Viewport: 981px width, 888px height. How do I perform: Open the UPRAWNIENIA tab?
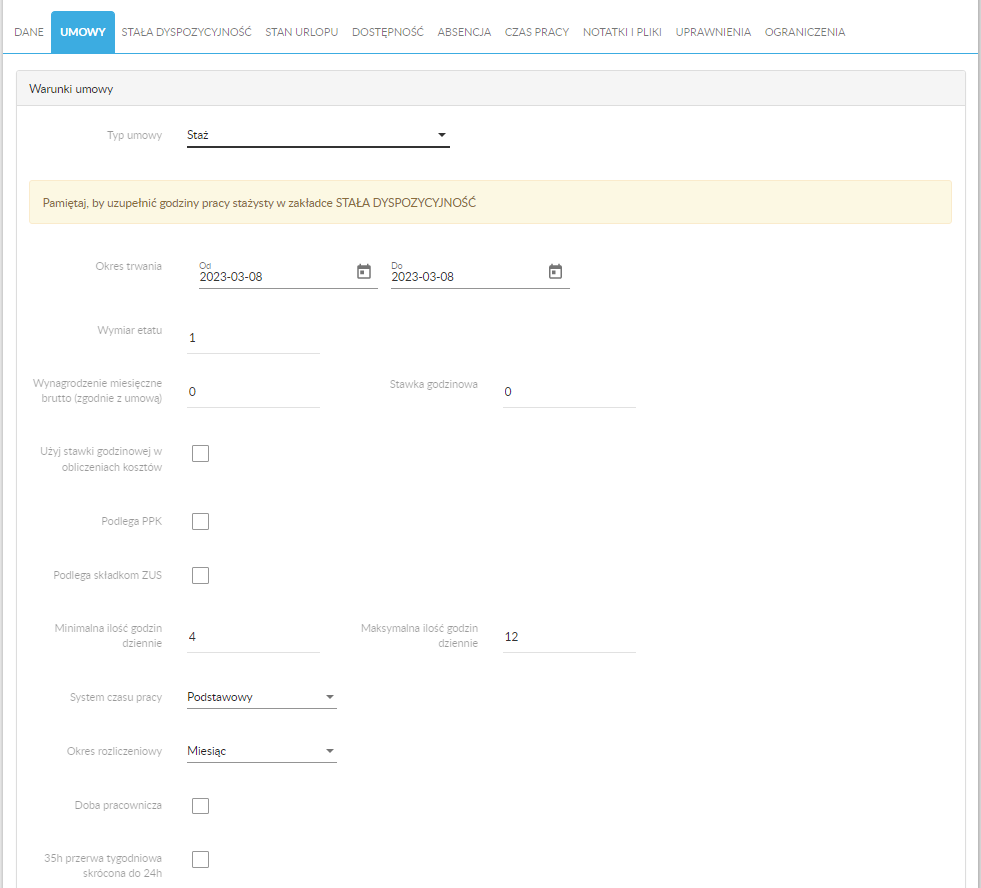point(713,32)
